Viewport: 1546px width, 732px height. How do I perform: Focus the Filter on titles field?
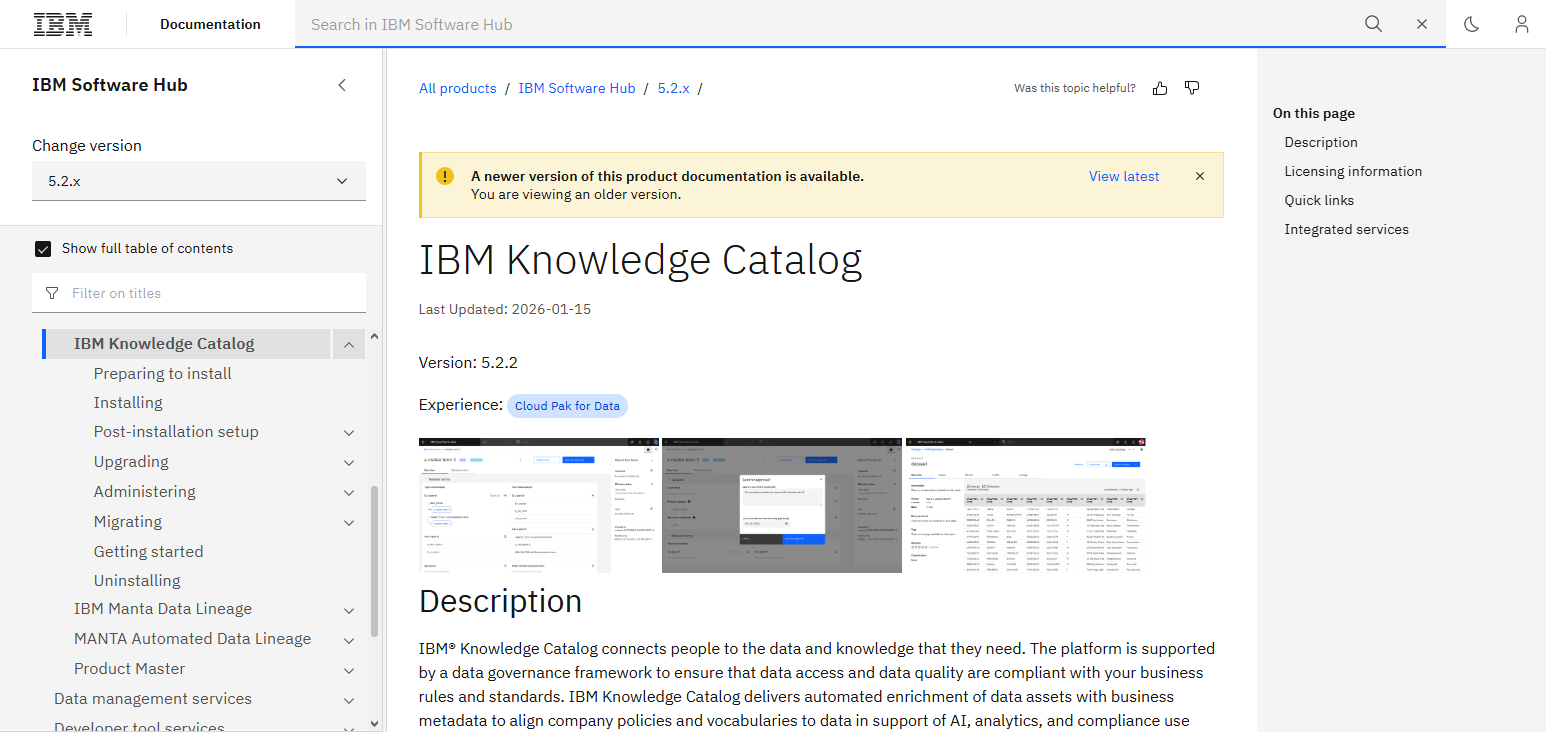click(x=199, y=293)
